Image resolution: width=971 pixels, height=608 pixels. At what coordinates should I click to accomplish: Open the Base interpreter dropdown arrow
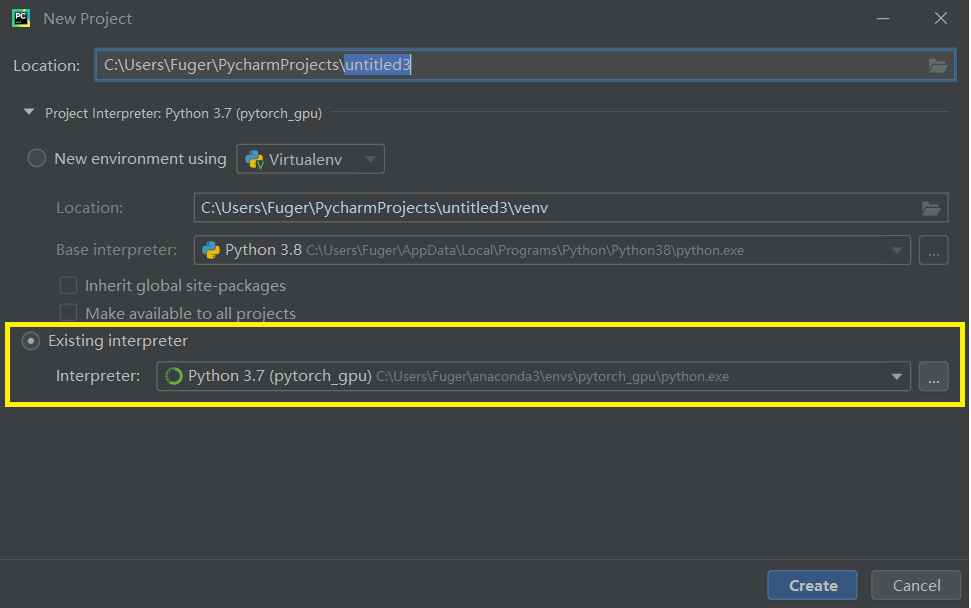[x=896, y=251]
